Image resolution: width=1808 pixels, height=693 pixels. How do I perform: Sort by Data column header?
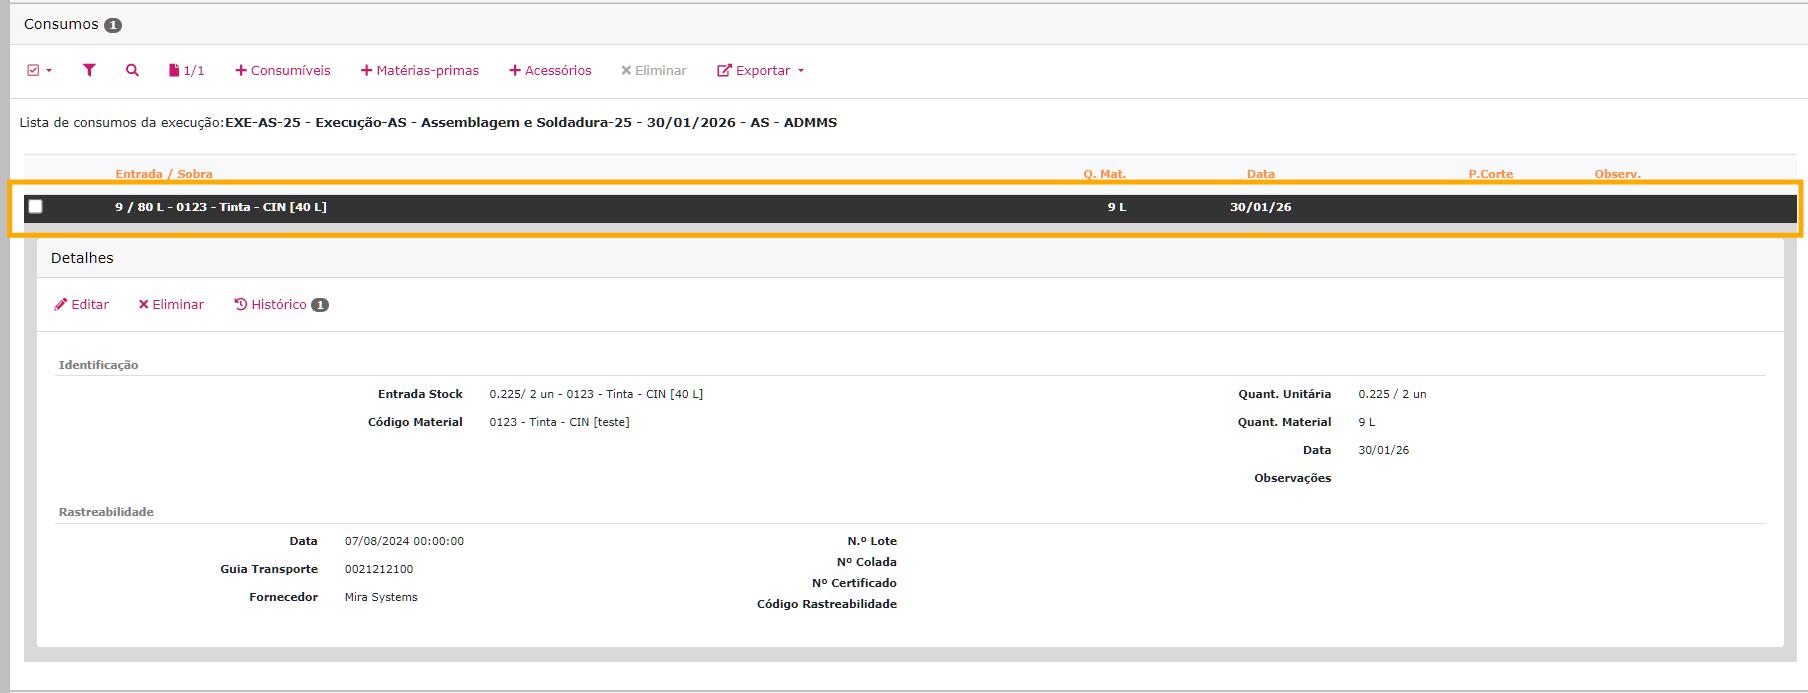1260,174
